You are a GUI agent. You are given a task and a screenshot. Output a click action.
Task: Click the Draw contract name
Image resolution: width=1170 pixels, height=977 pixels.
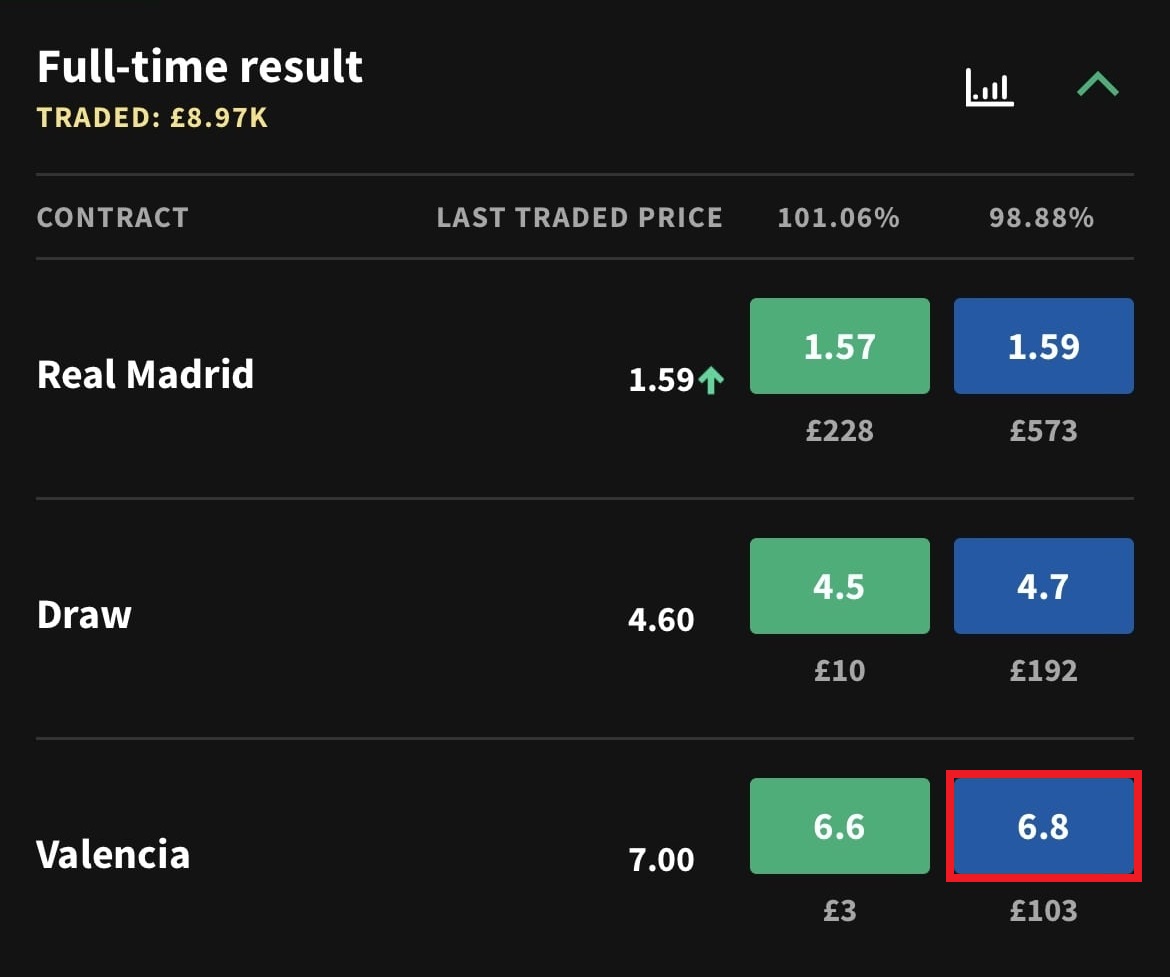(84, 615)
